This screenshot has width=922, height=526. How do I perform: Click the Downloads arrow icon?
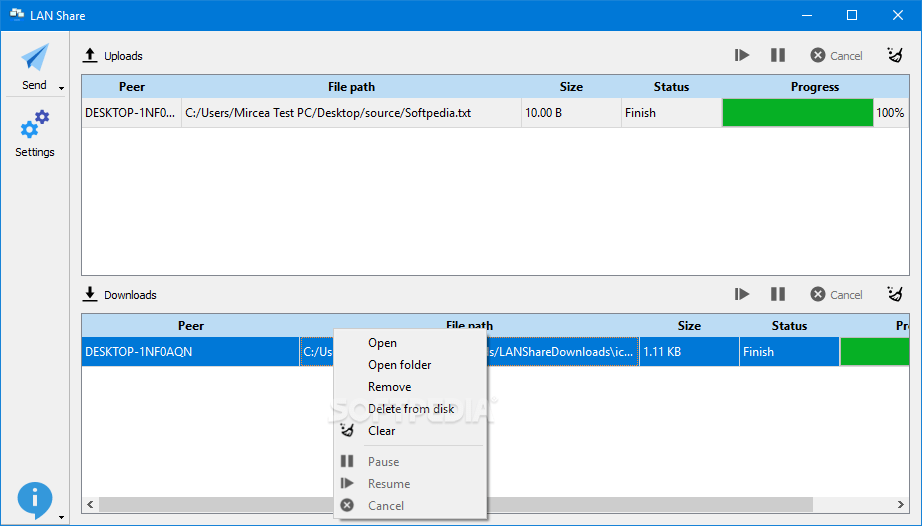[90, 294]
